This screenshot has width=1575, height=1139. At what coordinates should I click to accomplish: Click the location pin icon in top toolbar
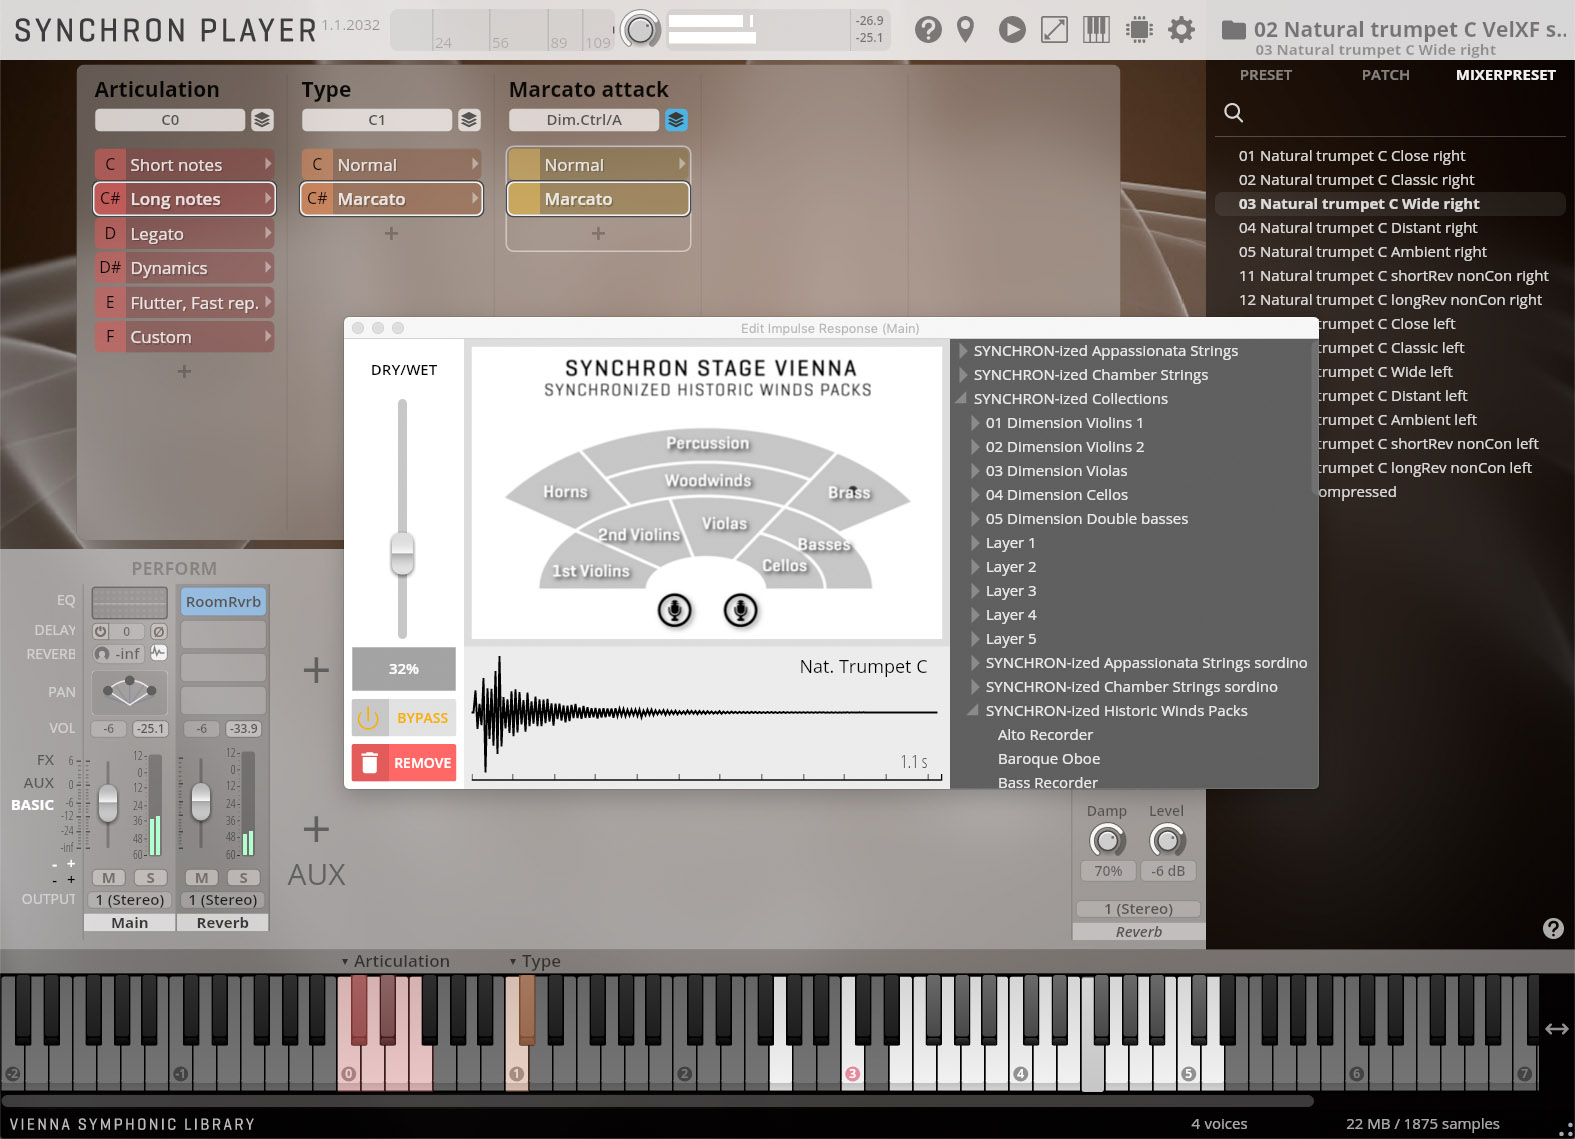tap(966, 30)
